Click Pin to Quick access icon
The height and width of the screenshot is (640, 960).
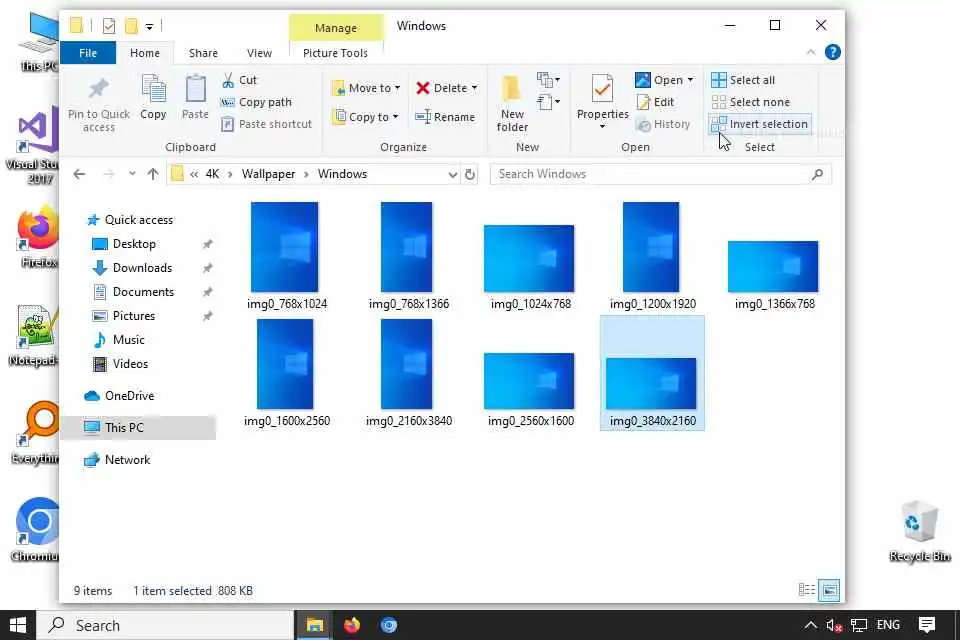point(98,89)
